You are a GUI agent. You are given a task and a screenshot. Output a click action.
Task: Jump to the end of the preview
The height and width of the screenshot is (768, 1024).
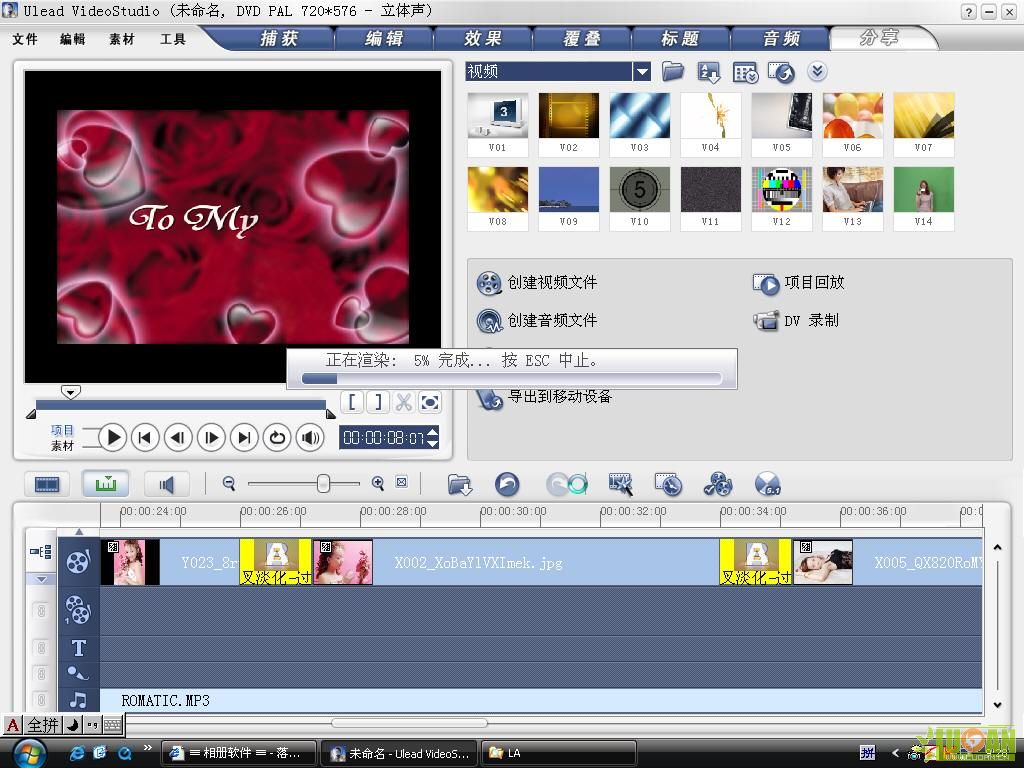pos(244,437)
